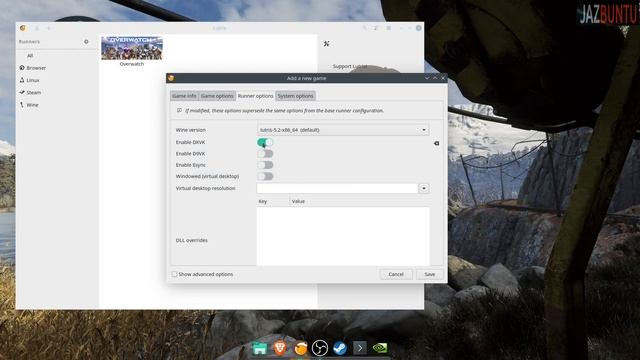Click the Runners gear icon in Lutris sidebar
This screenshot has height=360, width=640.
pyautogui.click(x=86, y=42)
